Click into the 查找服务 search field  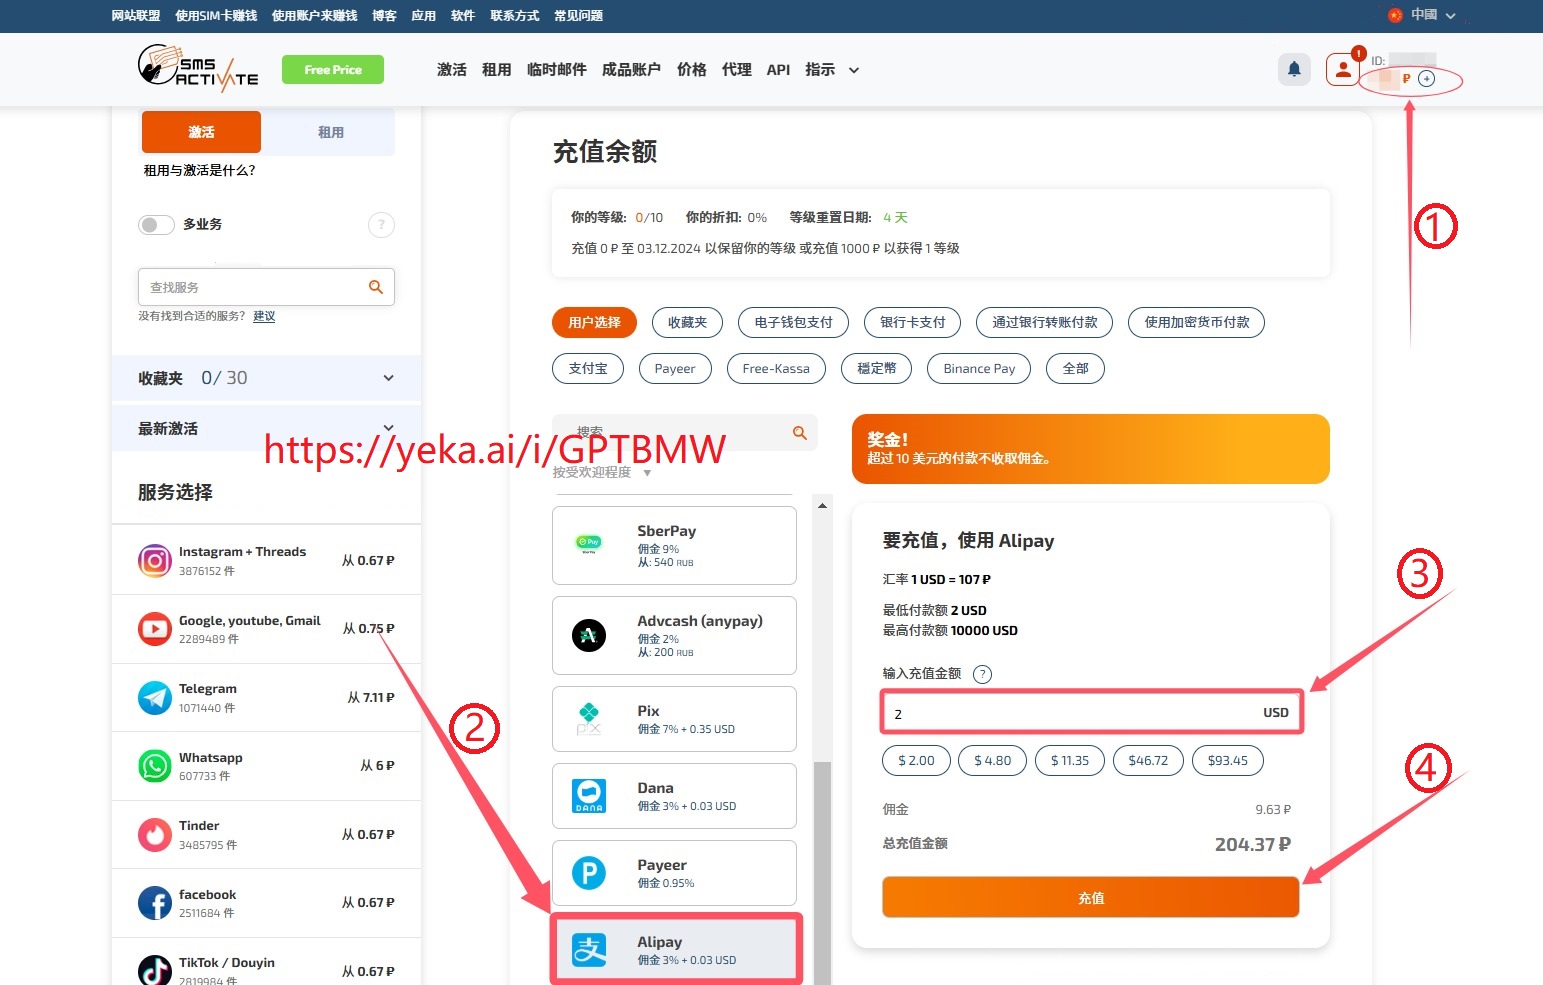(x=266, y=287)
